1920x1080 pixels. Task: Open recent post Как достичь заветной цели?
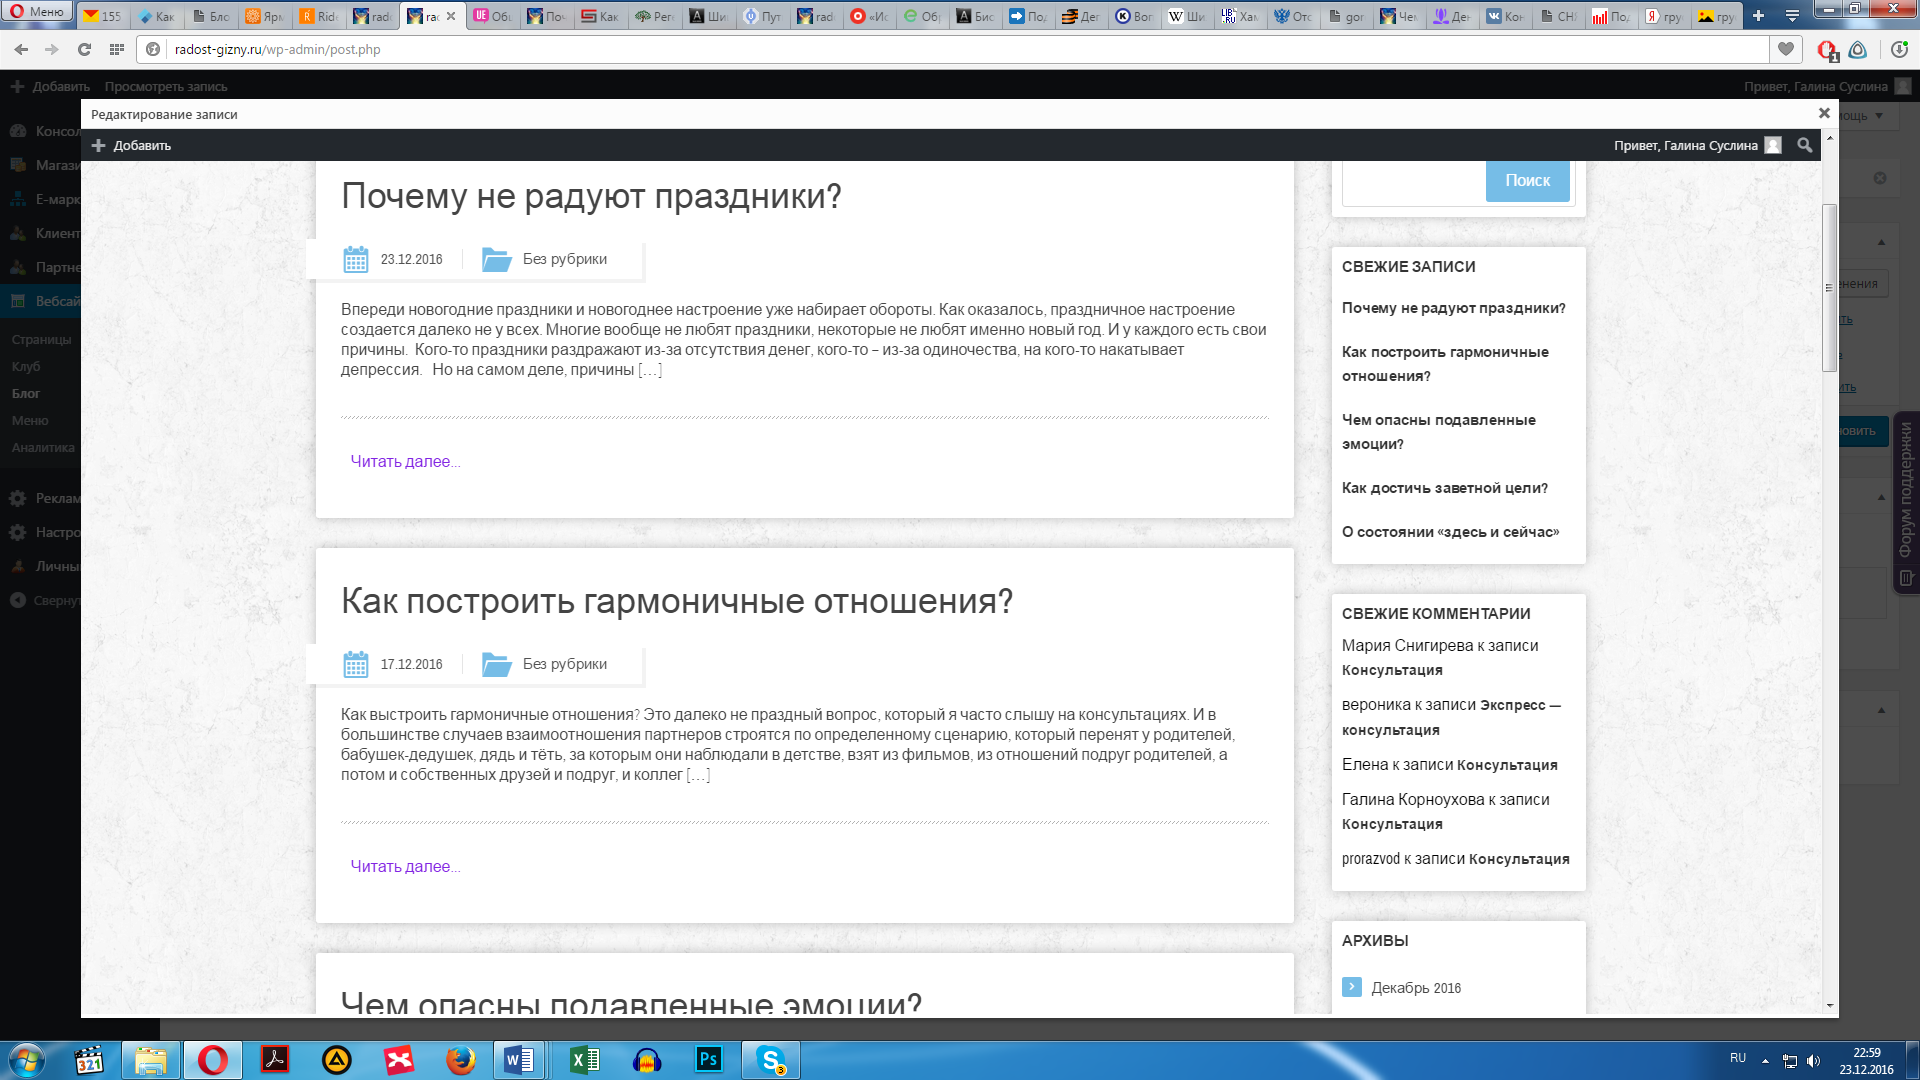click(1444, 488)
